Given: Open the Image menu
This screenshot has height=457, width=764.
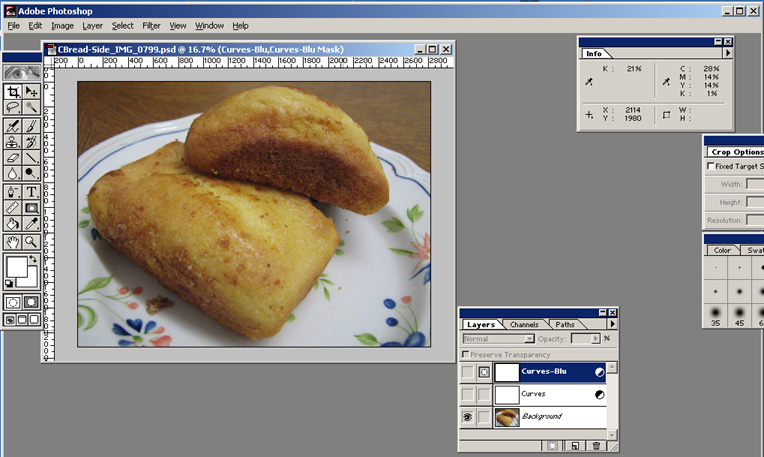Looking at the screenshot, I should [62, 26].
